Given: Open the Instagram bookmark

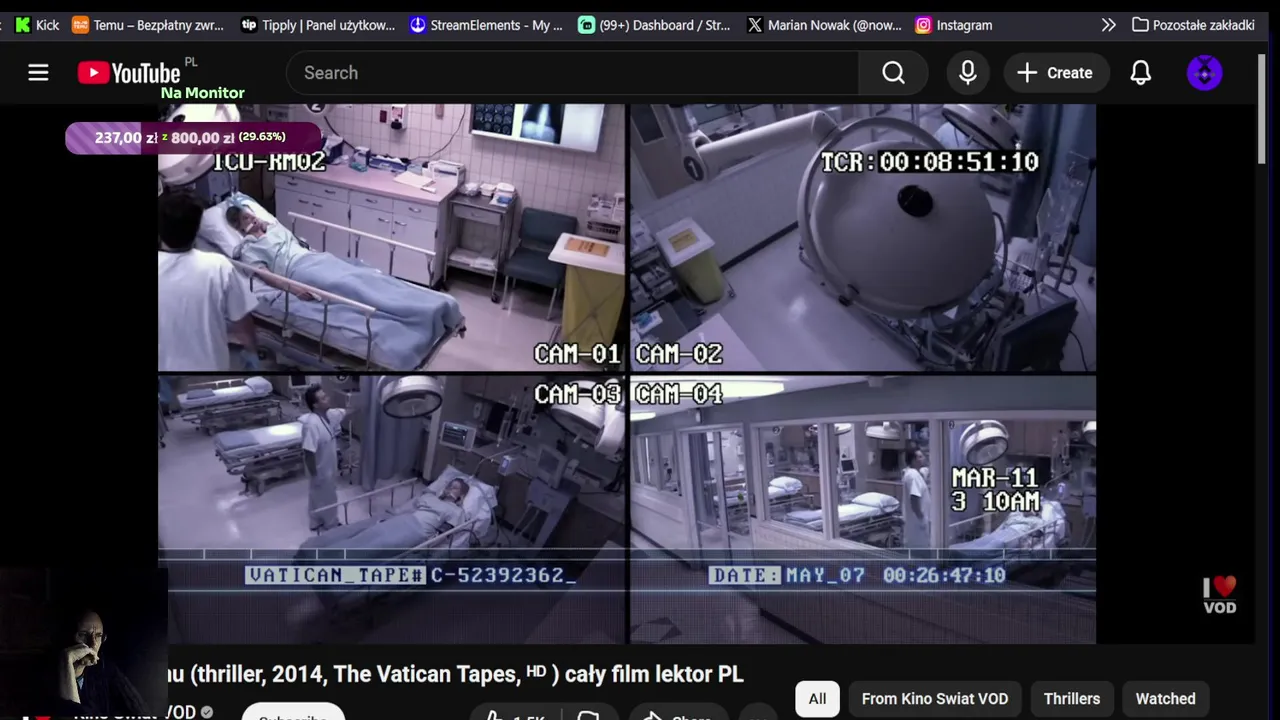Looking at the screenshot, I should pos(954,25).
